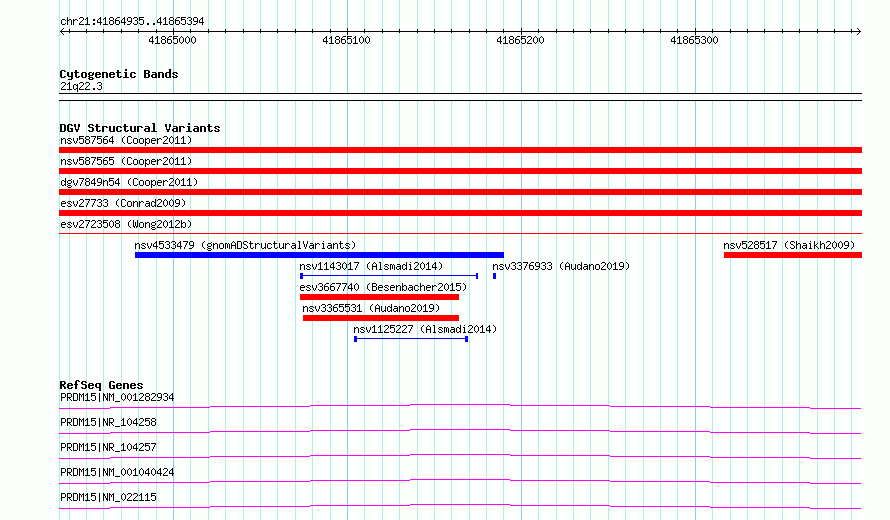Open the dgv7849n54 (Cooper2011) label

coord(129,182)
